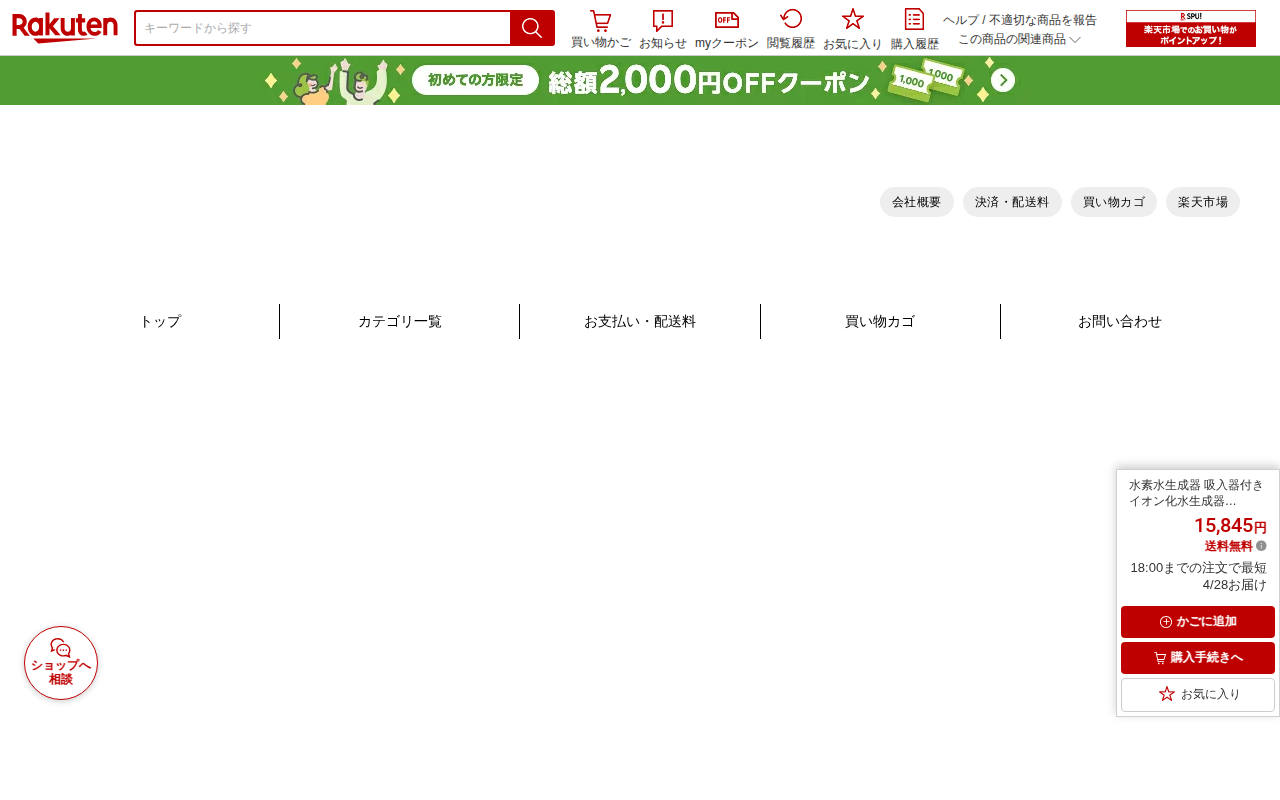Click the 決済・配送料 pill button

coord(1012,202)
